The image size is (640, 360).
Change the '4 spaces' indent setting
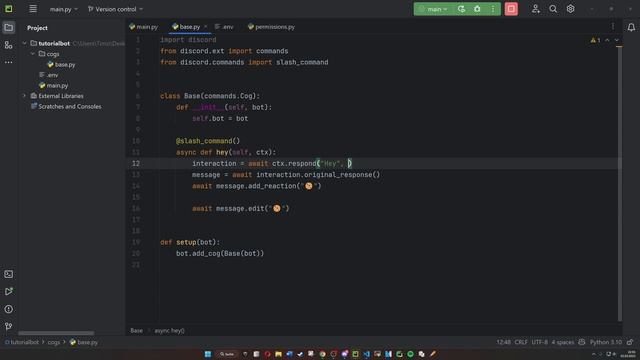[562, 342]
